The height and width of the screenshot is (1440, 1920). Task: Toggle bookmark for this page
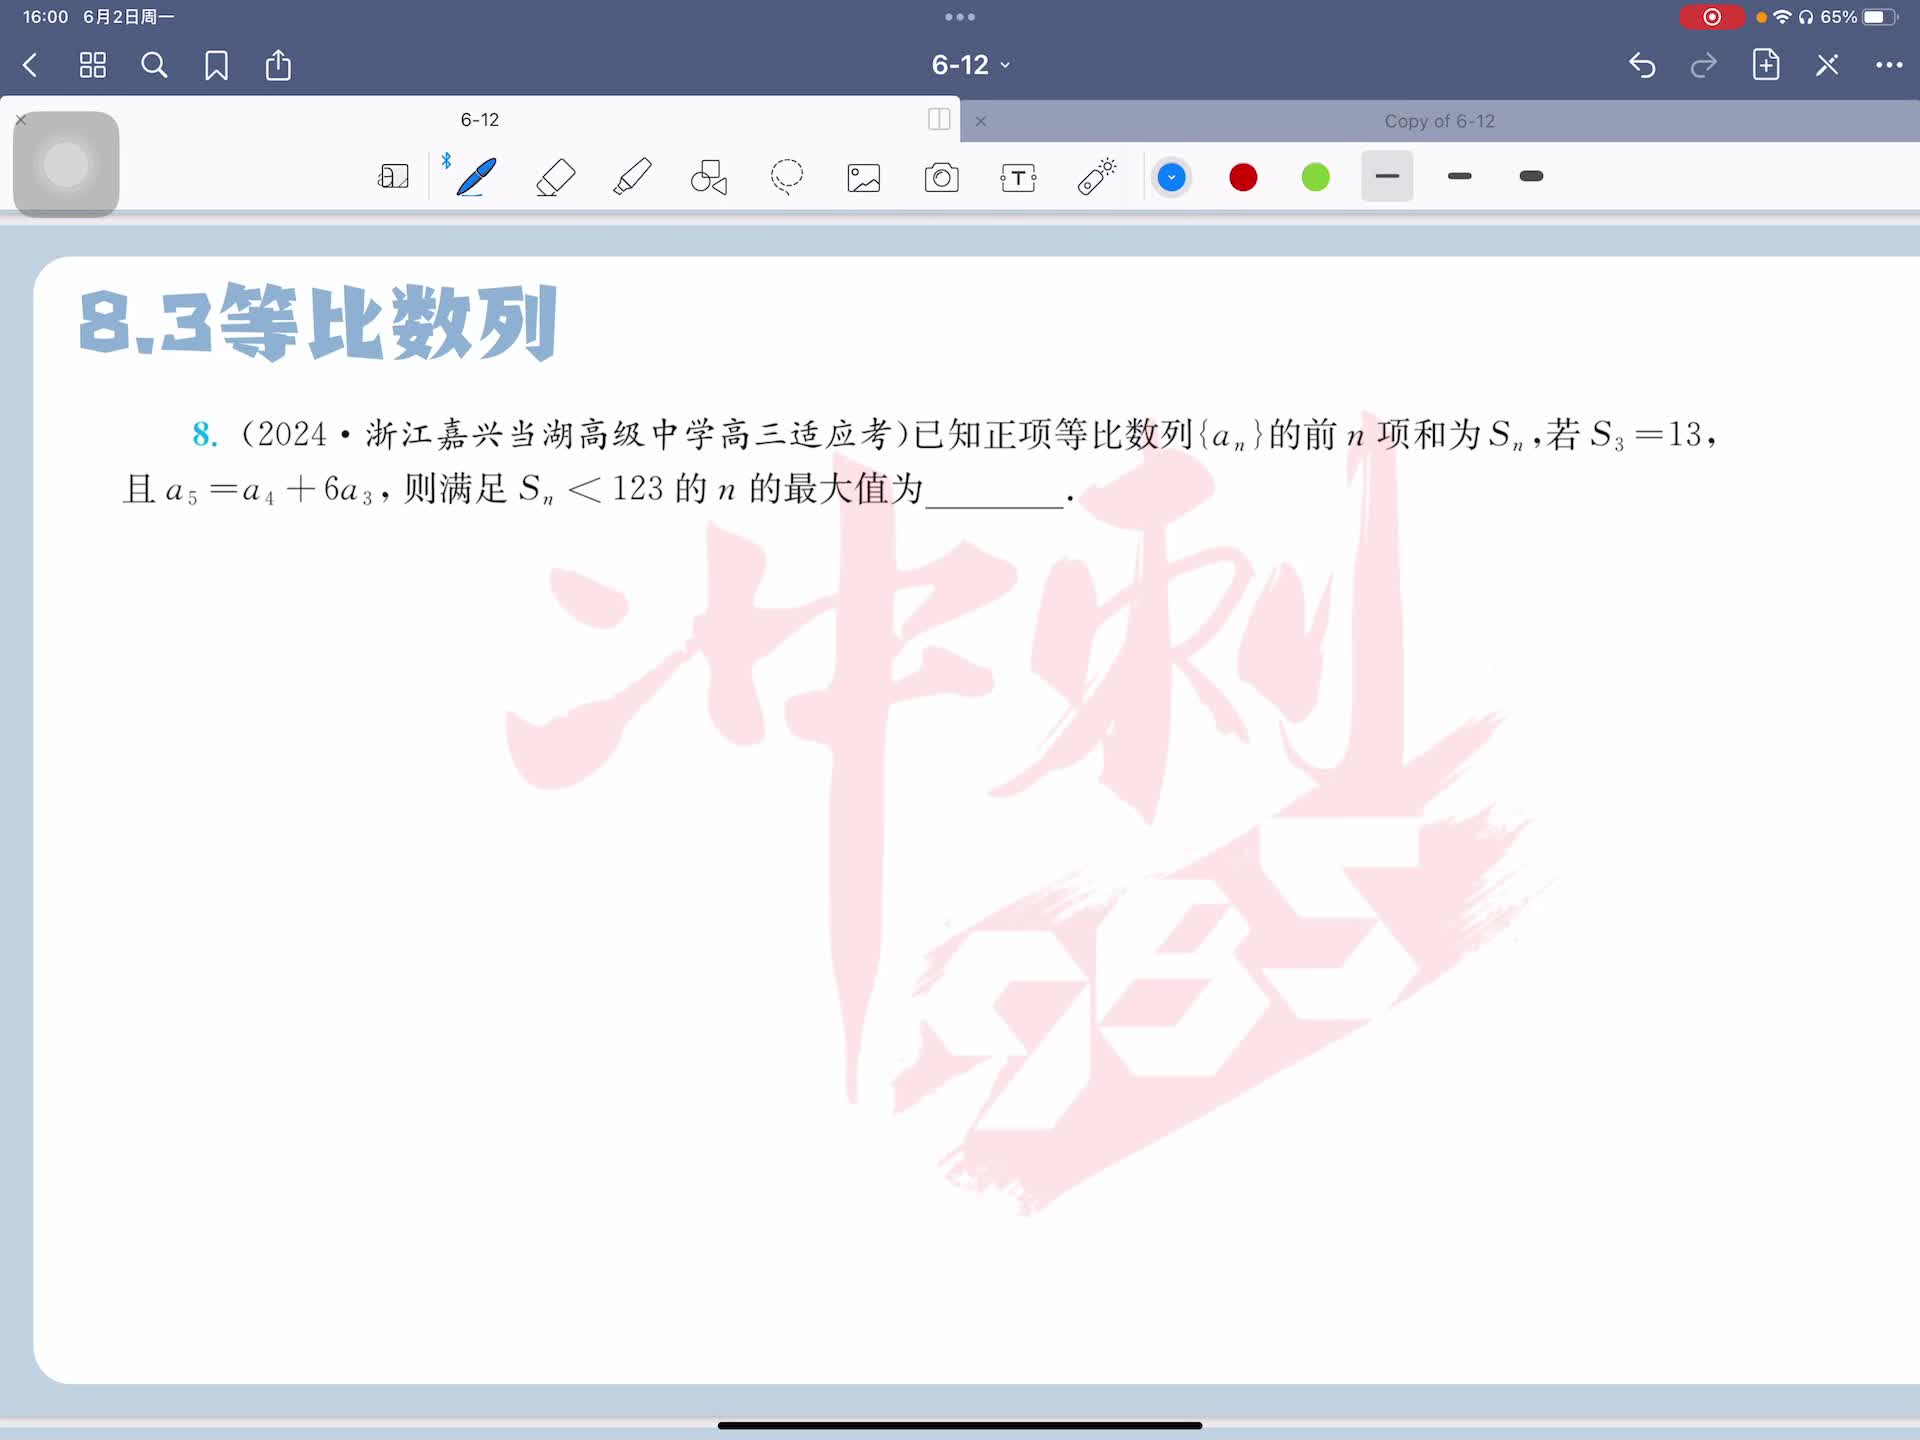point(216,66)
